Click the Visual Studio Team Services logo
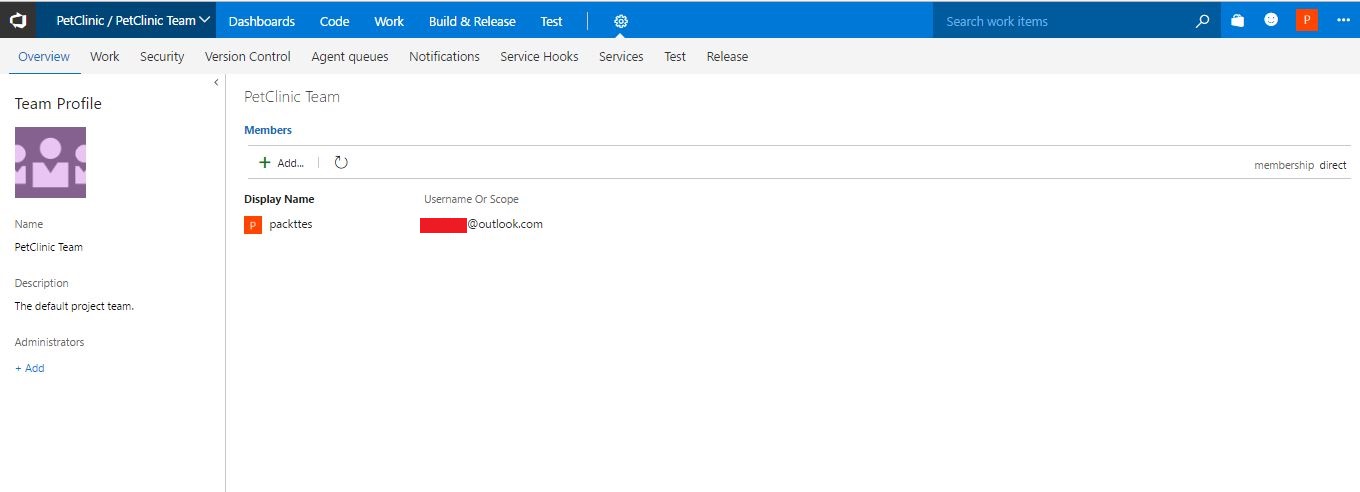The width and height of the screenshot is (1360, 492). point(18,20)
